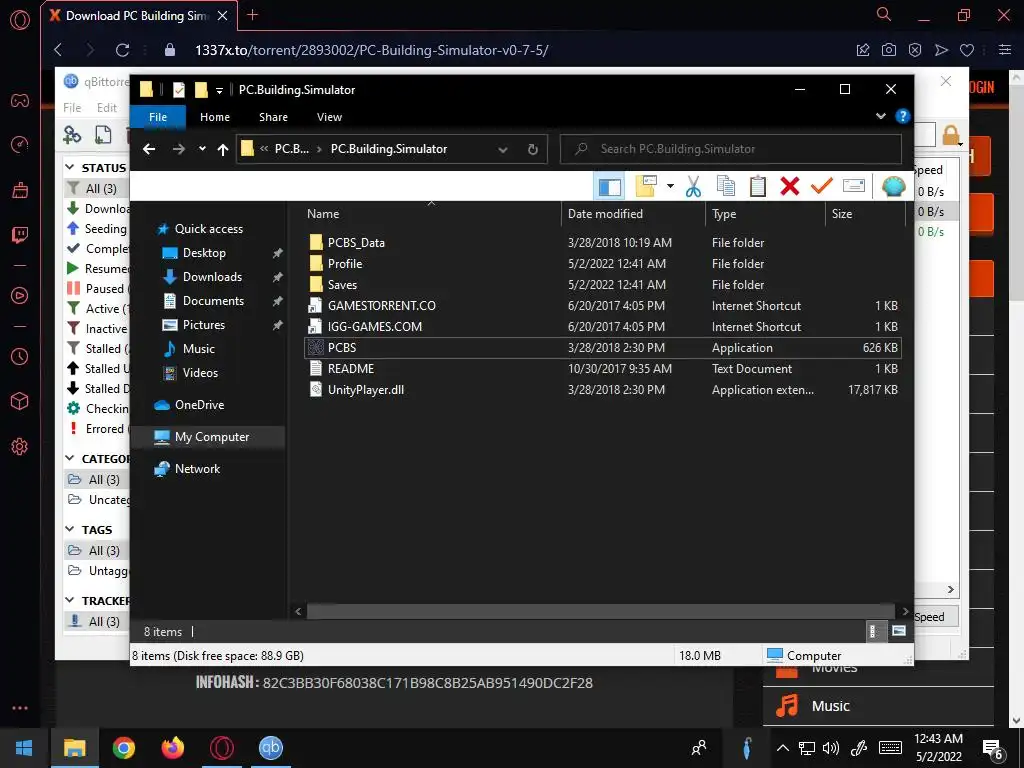Viewport: 1024px width, 768px height.
Task: Click the Explorer Help question mark icon
Action: (902, 116)
